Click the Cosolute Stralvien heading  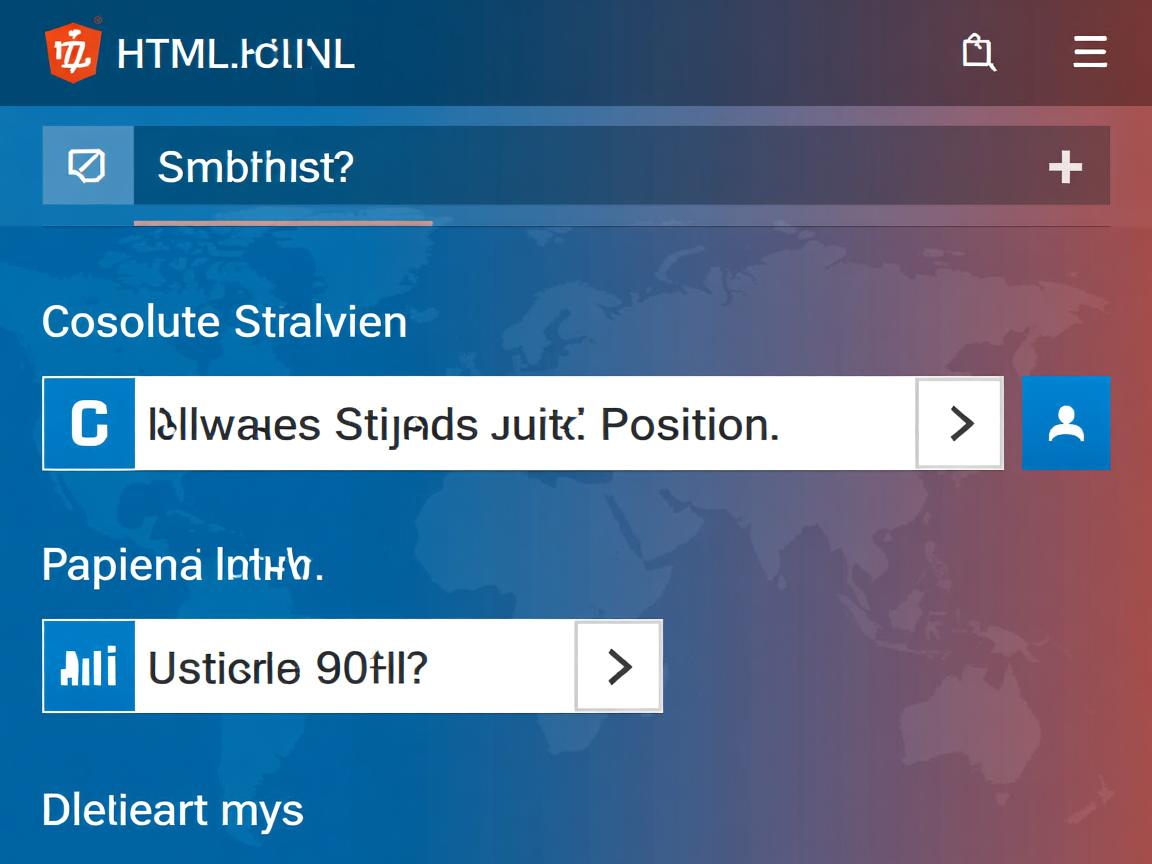[x=225, y=322]
